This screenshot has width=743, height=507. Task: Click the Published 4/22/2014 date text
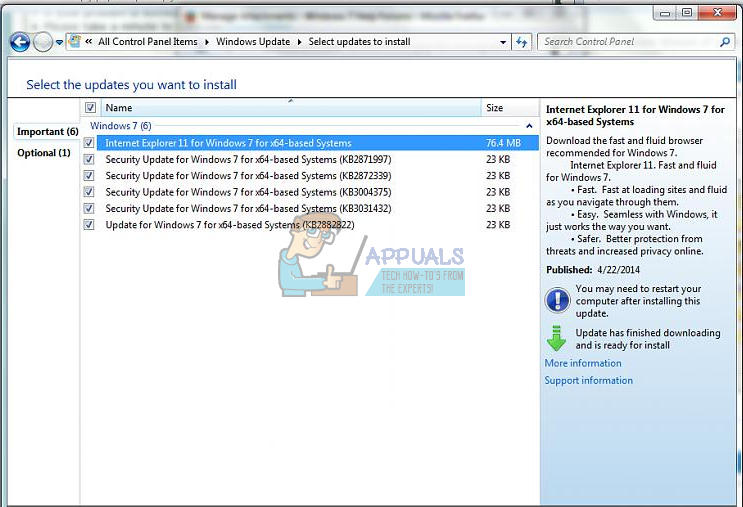coord(593,270)
